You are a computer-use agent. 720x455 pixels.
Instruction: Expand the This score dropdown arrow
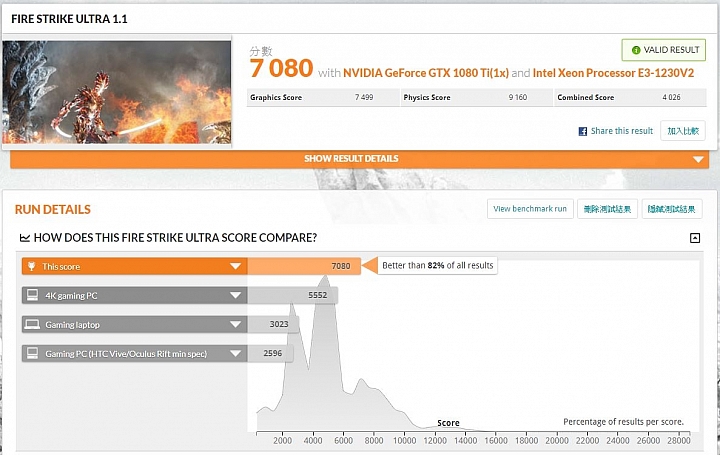pyautogui.click(x=236, y=266)
